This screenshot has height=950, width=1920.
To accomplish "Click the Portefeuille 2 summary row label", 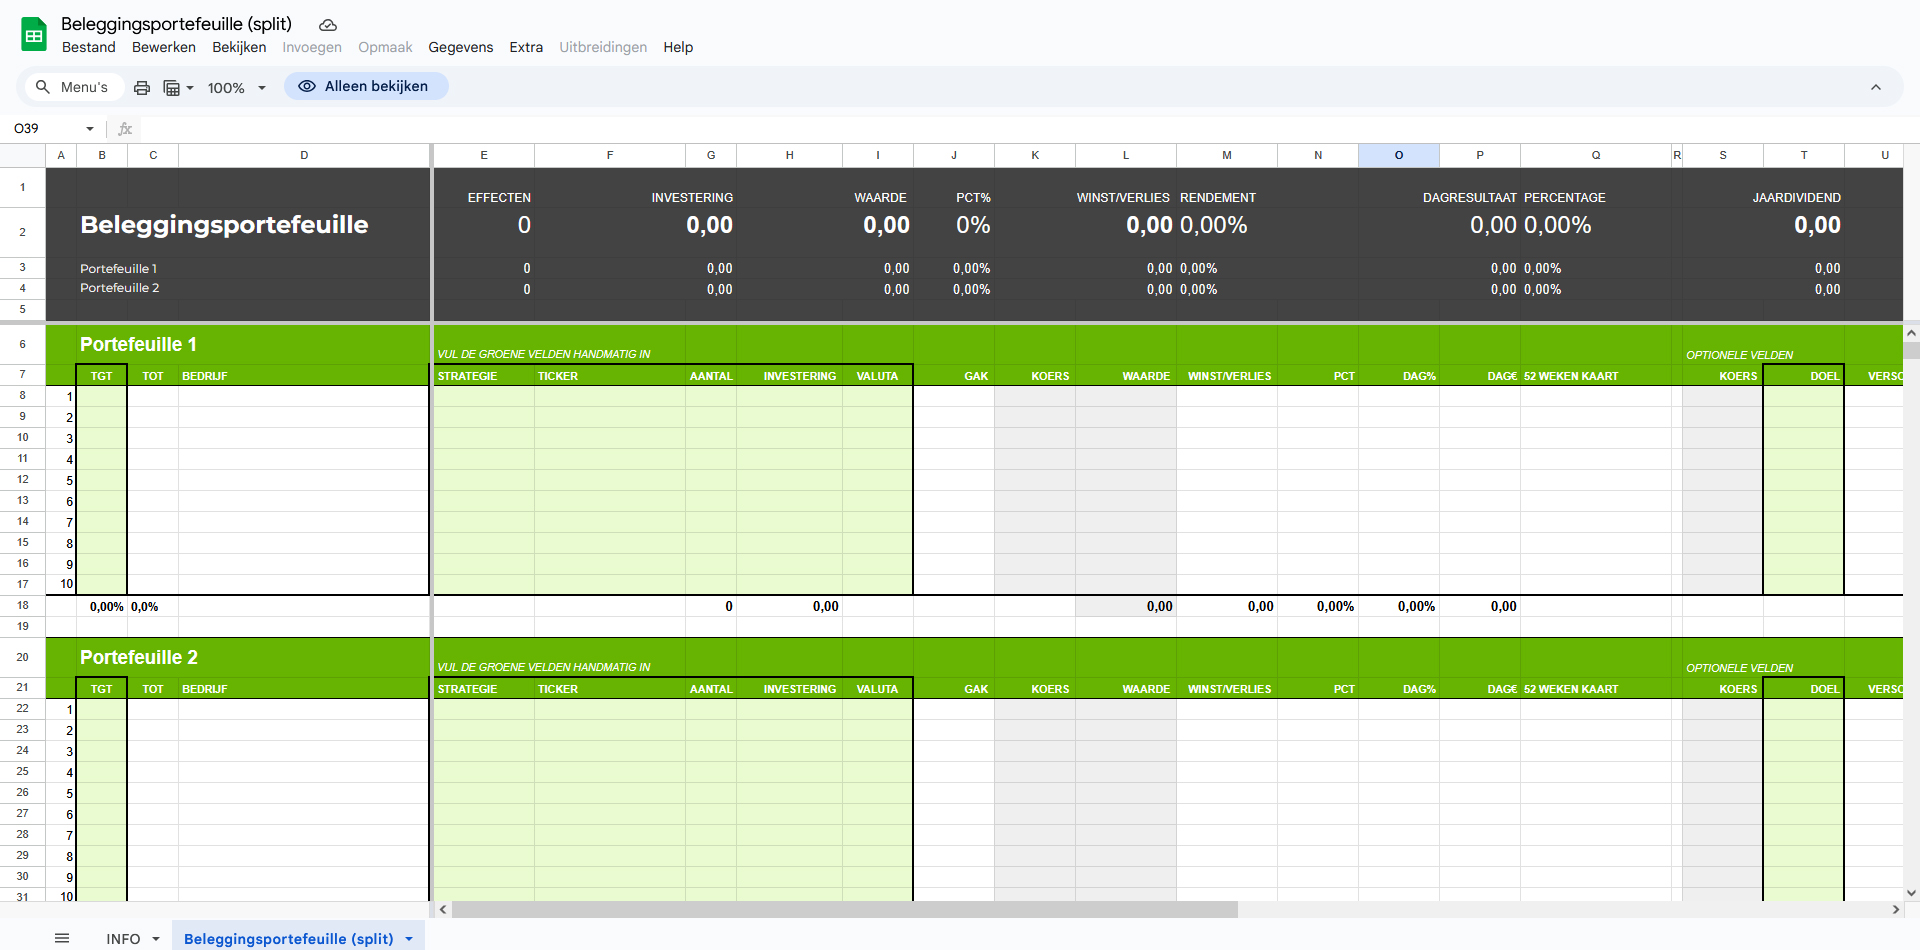I will (x=119, y=288).
